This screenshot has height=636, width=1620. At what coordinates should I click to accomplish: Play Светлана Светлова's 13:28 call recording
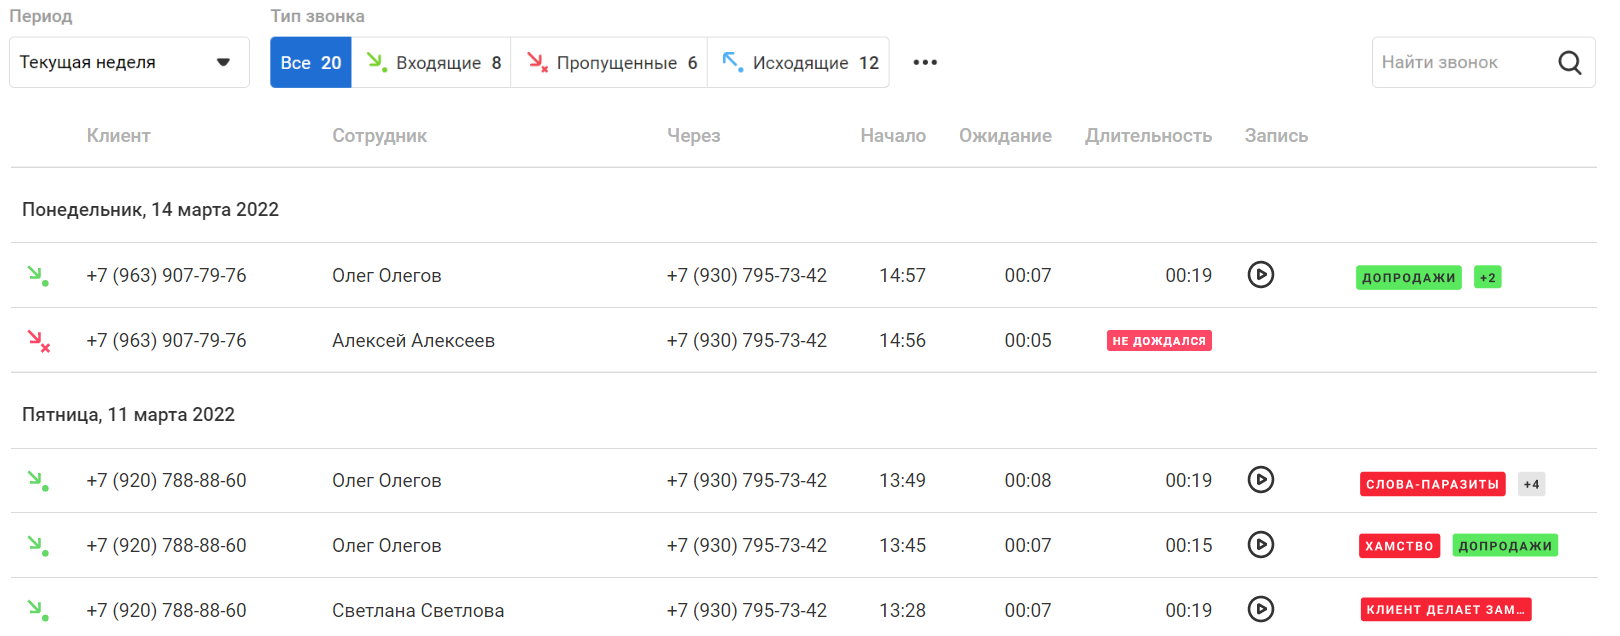tap(1260, 609)
